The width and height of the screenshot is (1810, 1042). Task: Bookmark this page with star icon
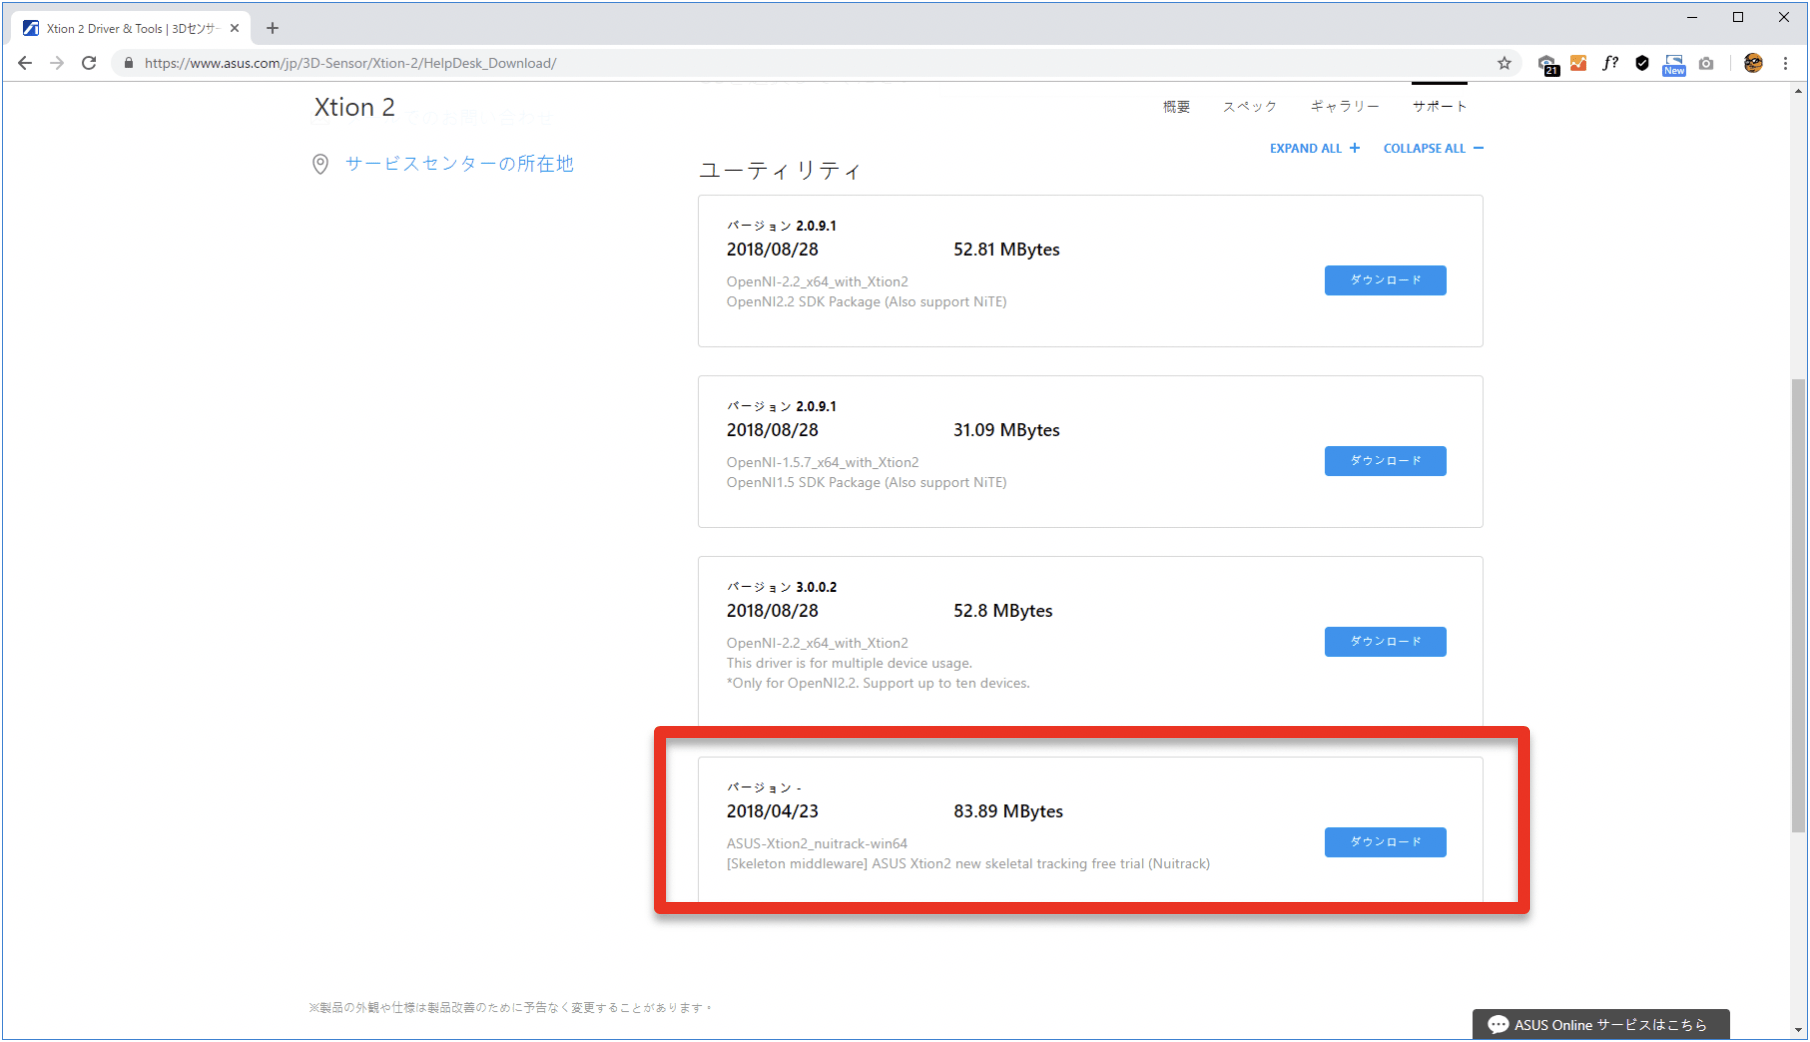pos(1504,63)
